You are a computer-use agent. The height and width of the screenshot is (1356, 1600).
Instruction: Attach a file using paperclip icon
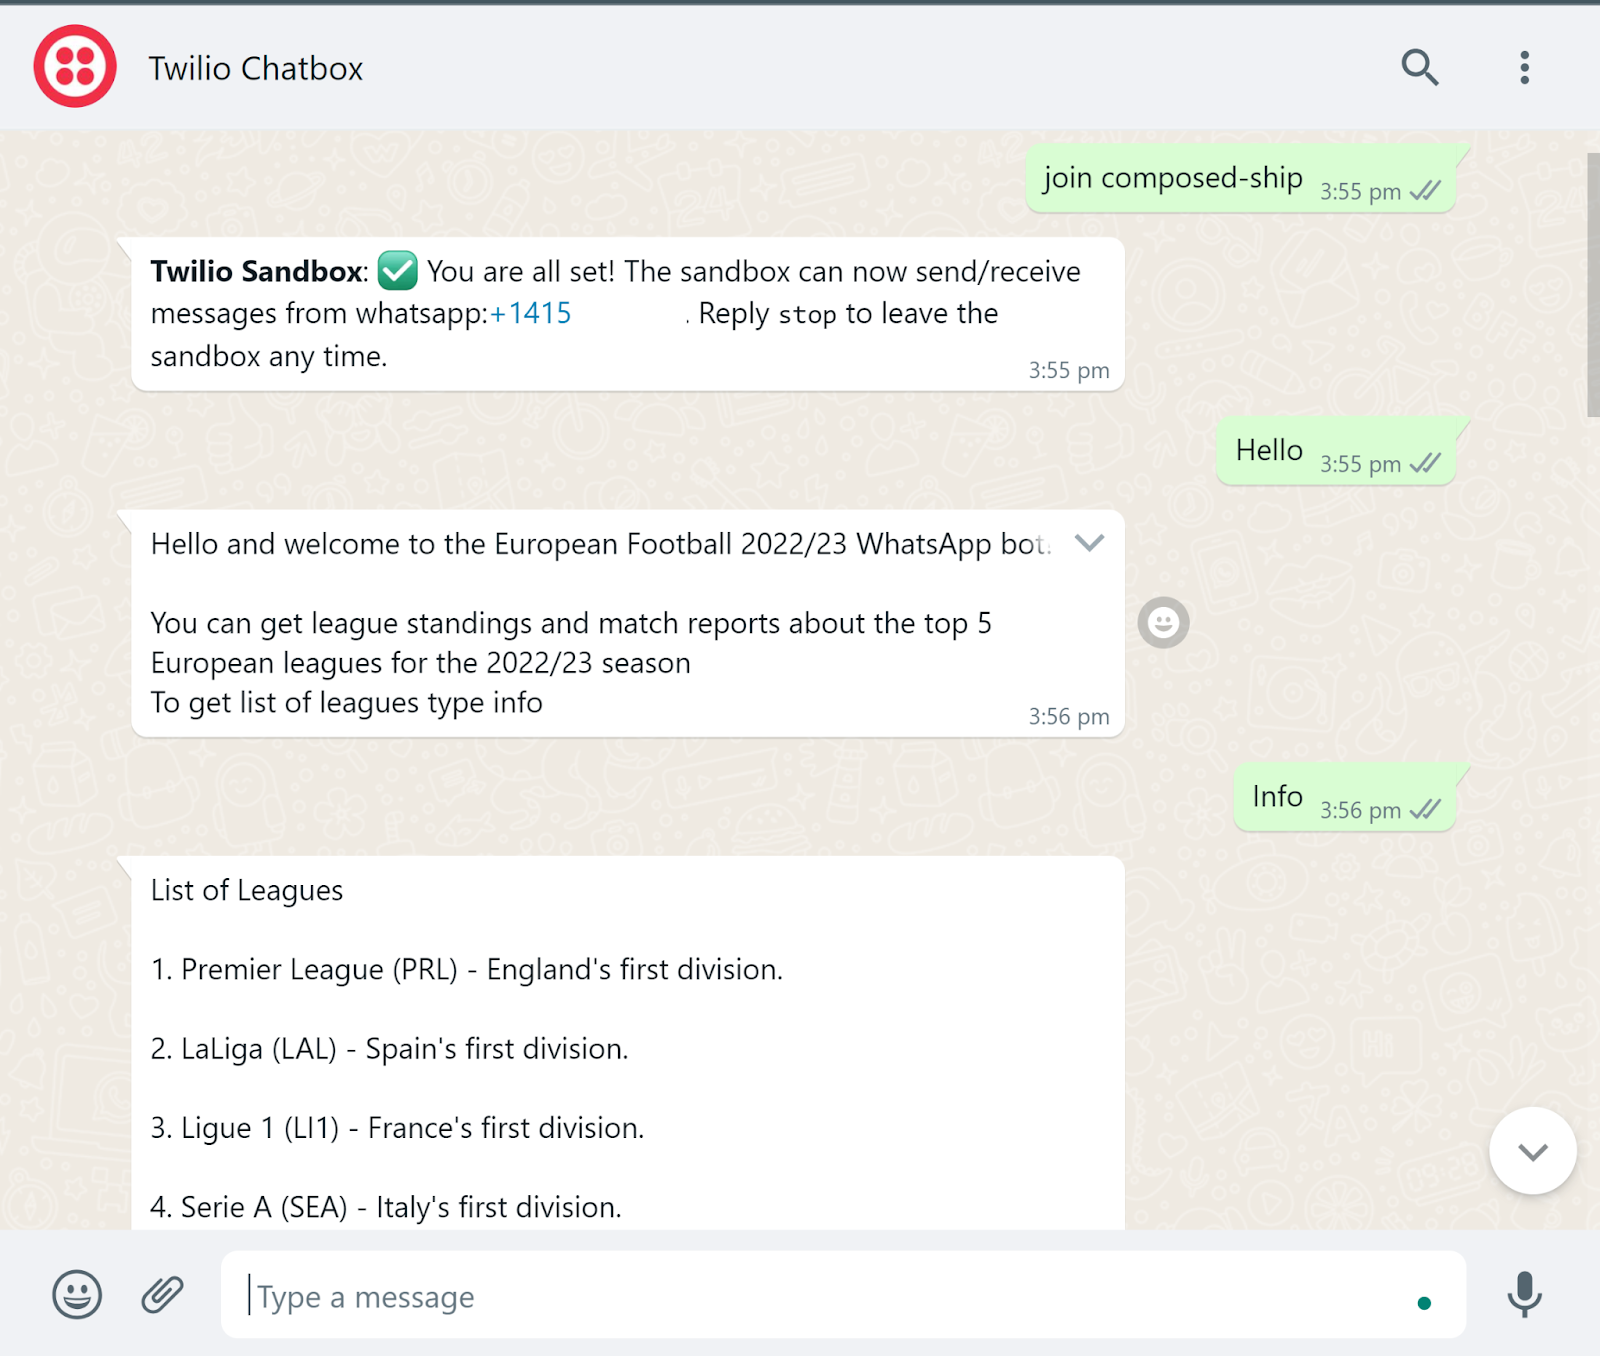point(162,1294)
